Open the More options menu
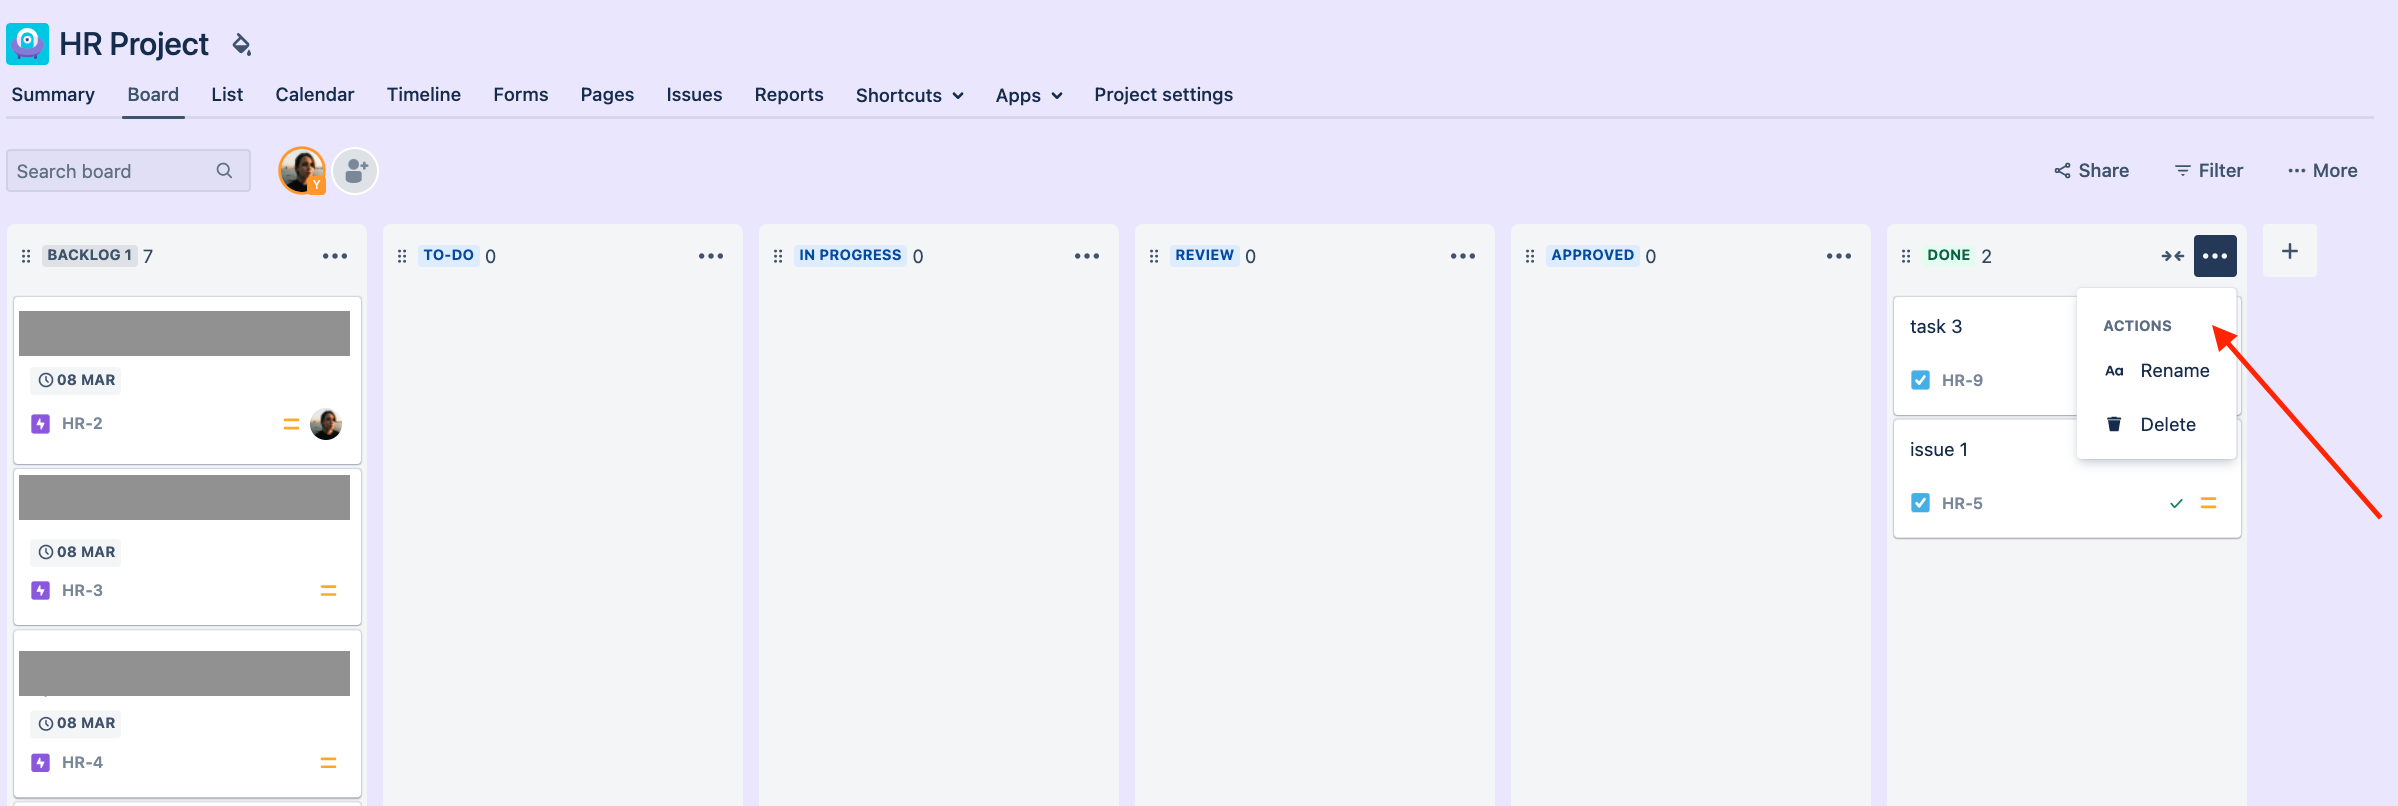Viewport: 2398px width, 806px height. coord(2322,171)
